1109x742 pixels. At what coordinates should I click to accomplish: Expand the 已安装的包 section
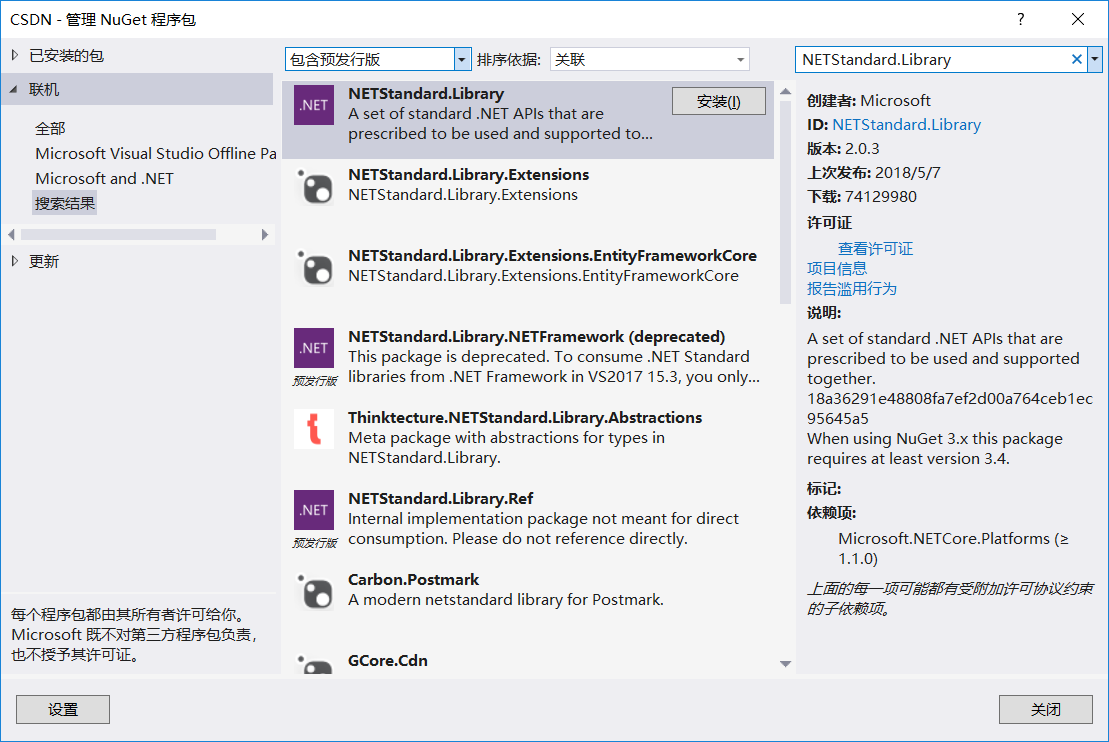click(15, 55)
